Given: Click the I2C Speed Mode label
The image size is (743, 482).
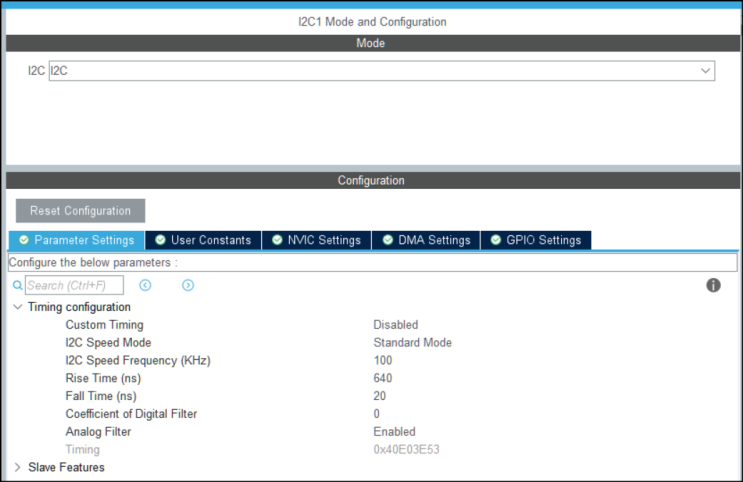Looking at the screenshot, I should (108, 343).
